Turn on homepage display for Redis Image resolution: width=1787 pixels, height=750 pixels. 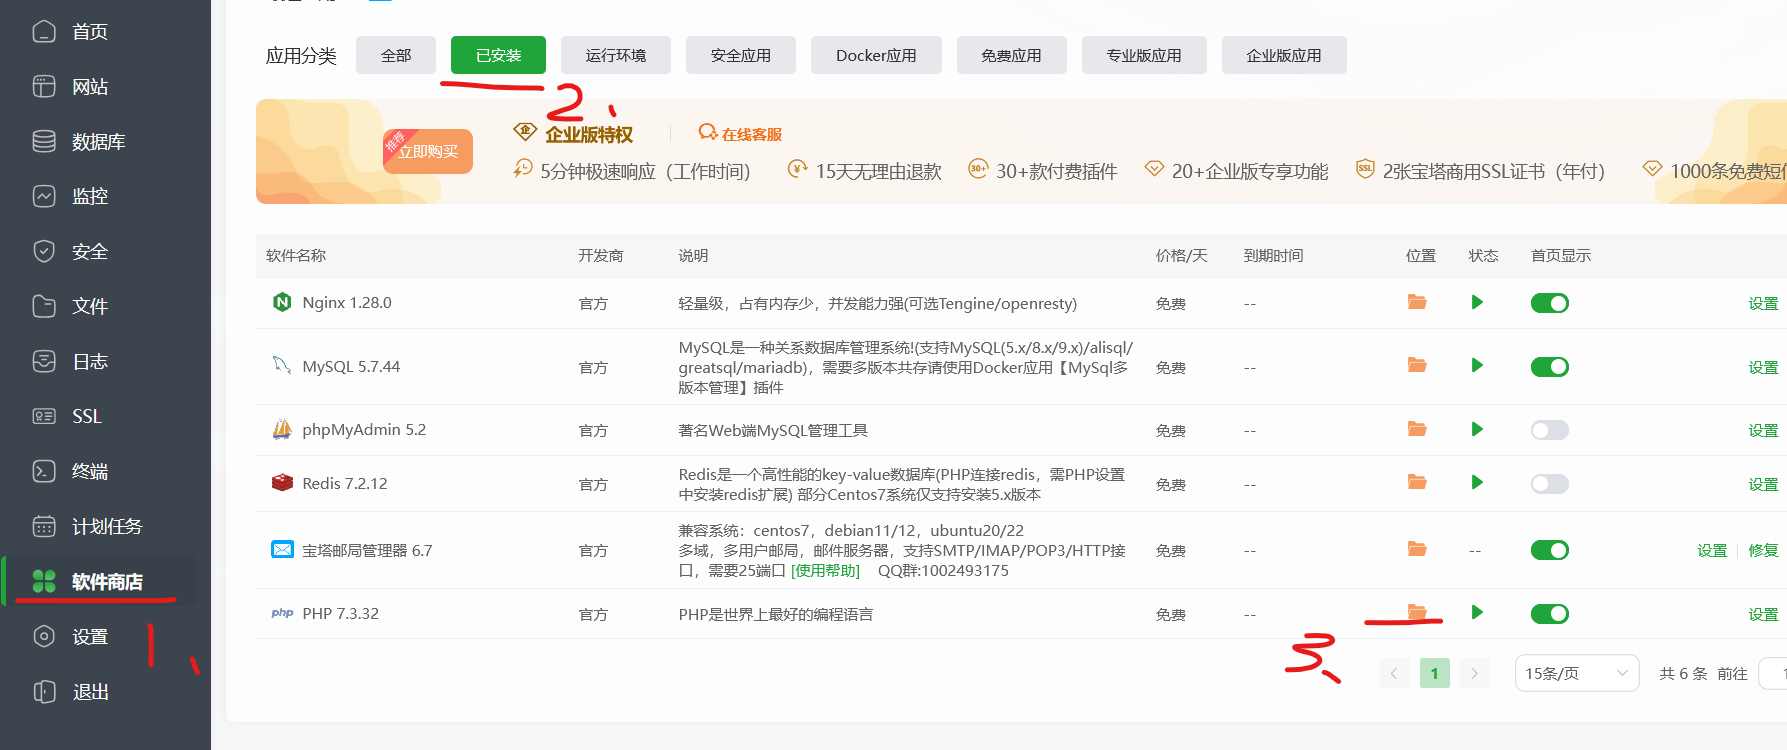coord(1549,484)
